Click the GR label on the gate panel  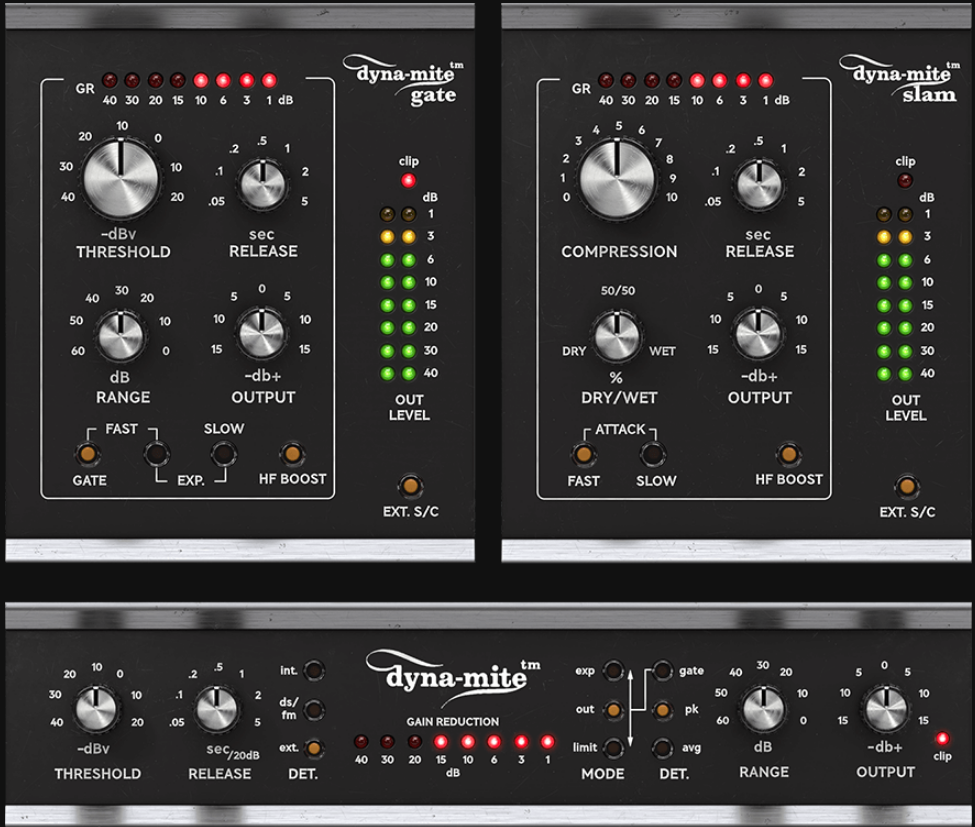tap(85, 89)
